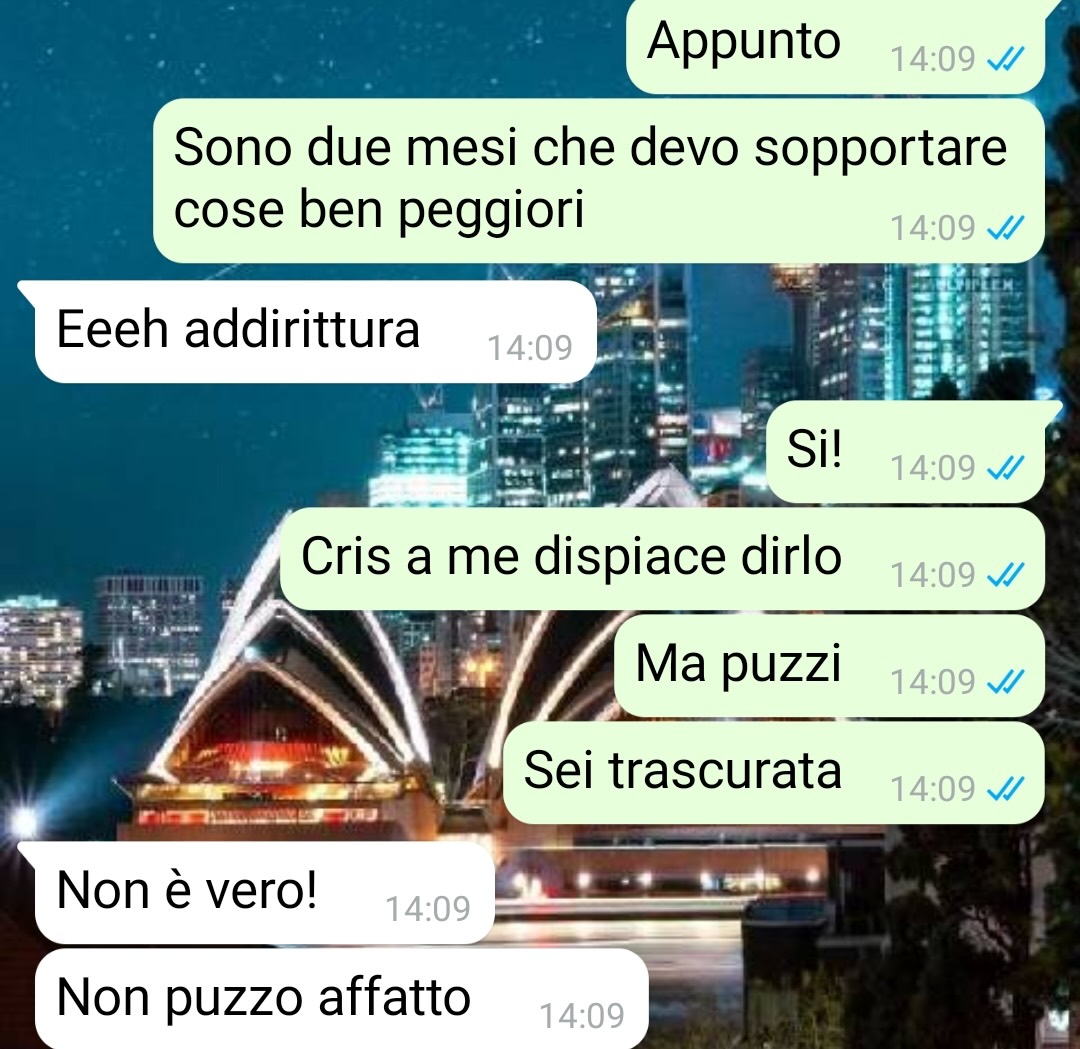Tap the timestamp on "Non puzzo affatto"
Image resolution: width=1080 pixels, height=1049 pixels.
point(582,1016)
